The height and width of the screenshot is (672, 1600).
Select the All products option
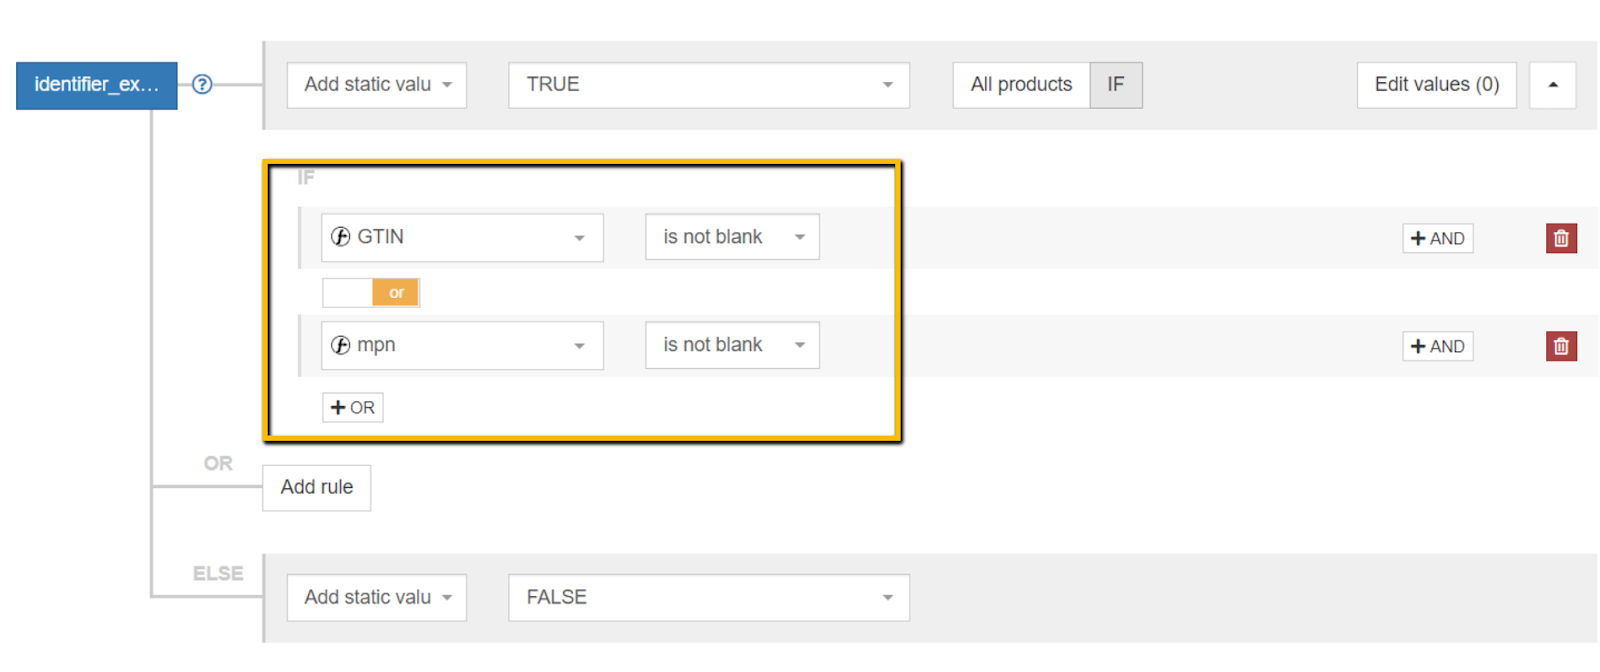coord(1021,85)
